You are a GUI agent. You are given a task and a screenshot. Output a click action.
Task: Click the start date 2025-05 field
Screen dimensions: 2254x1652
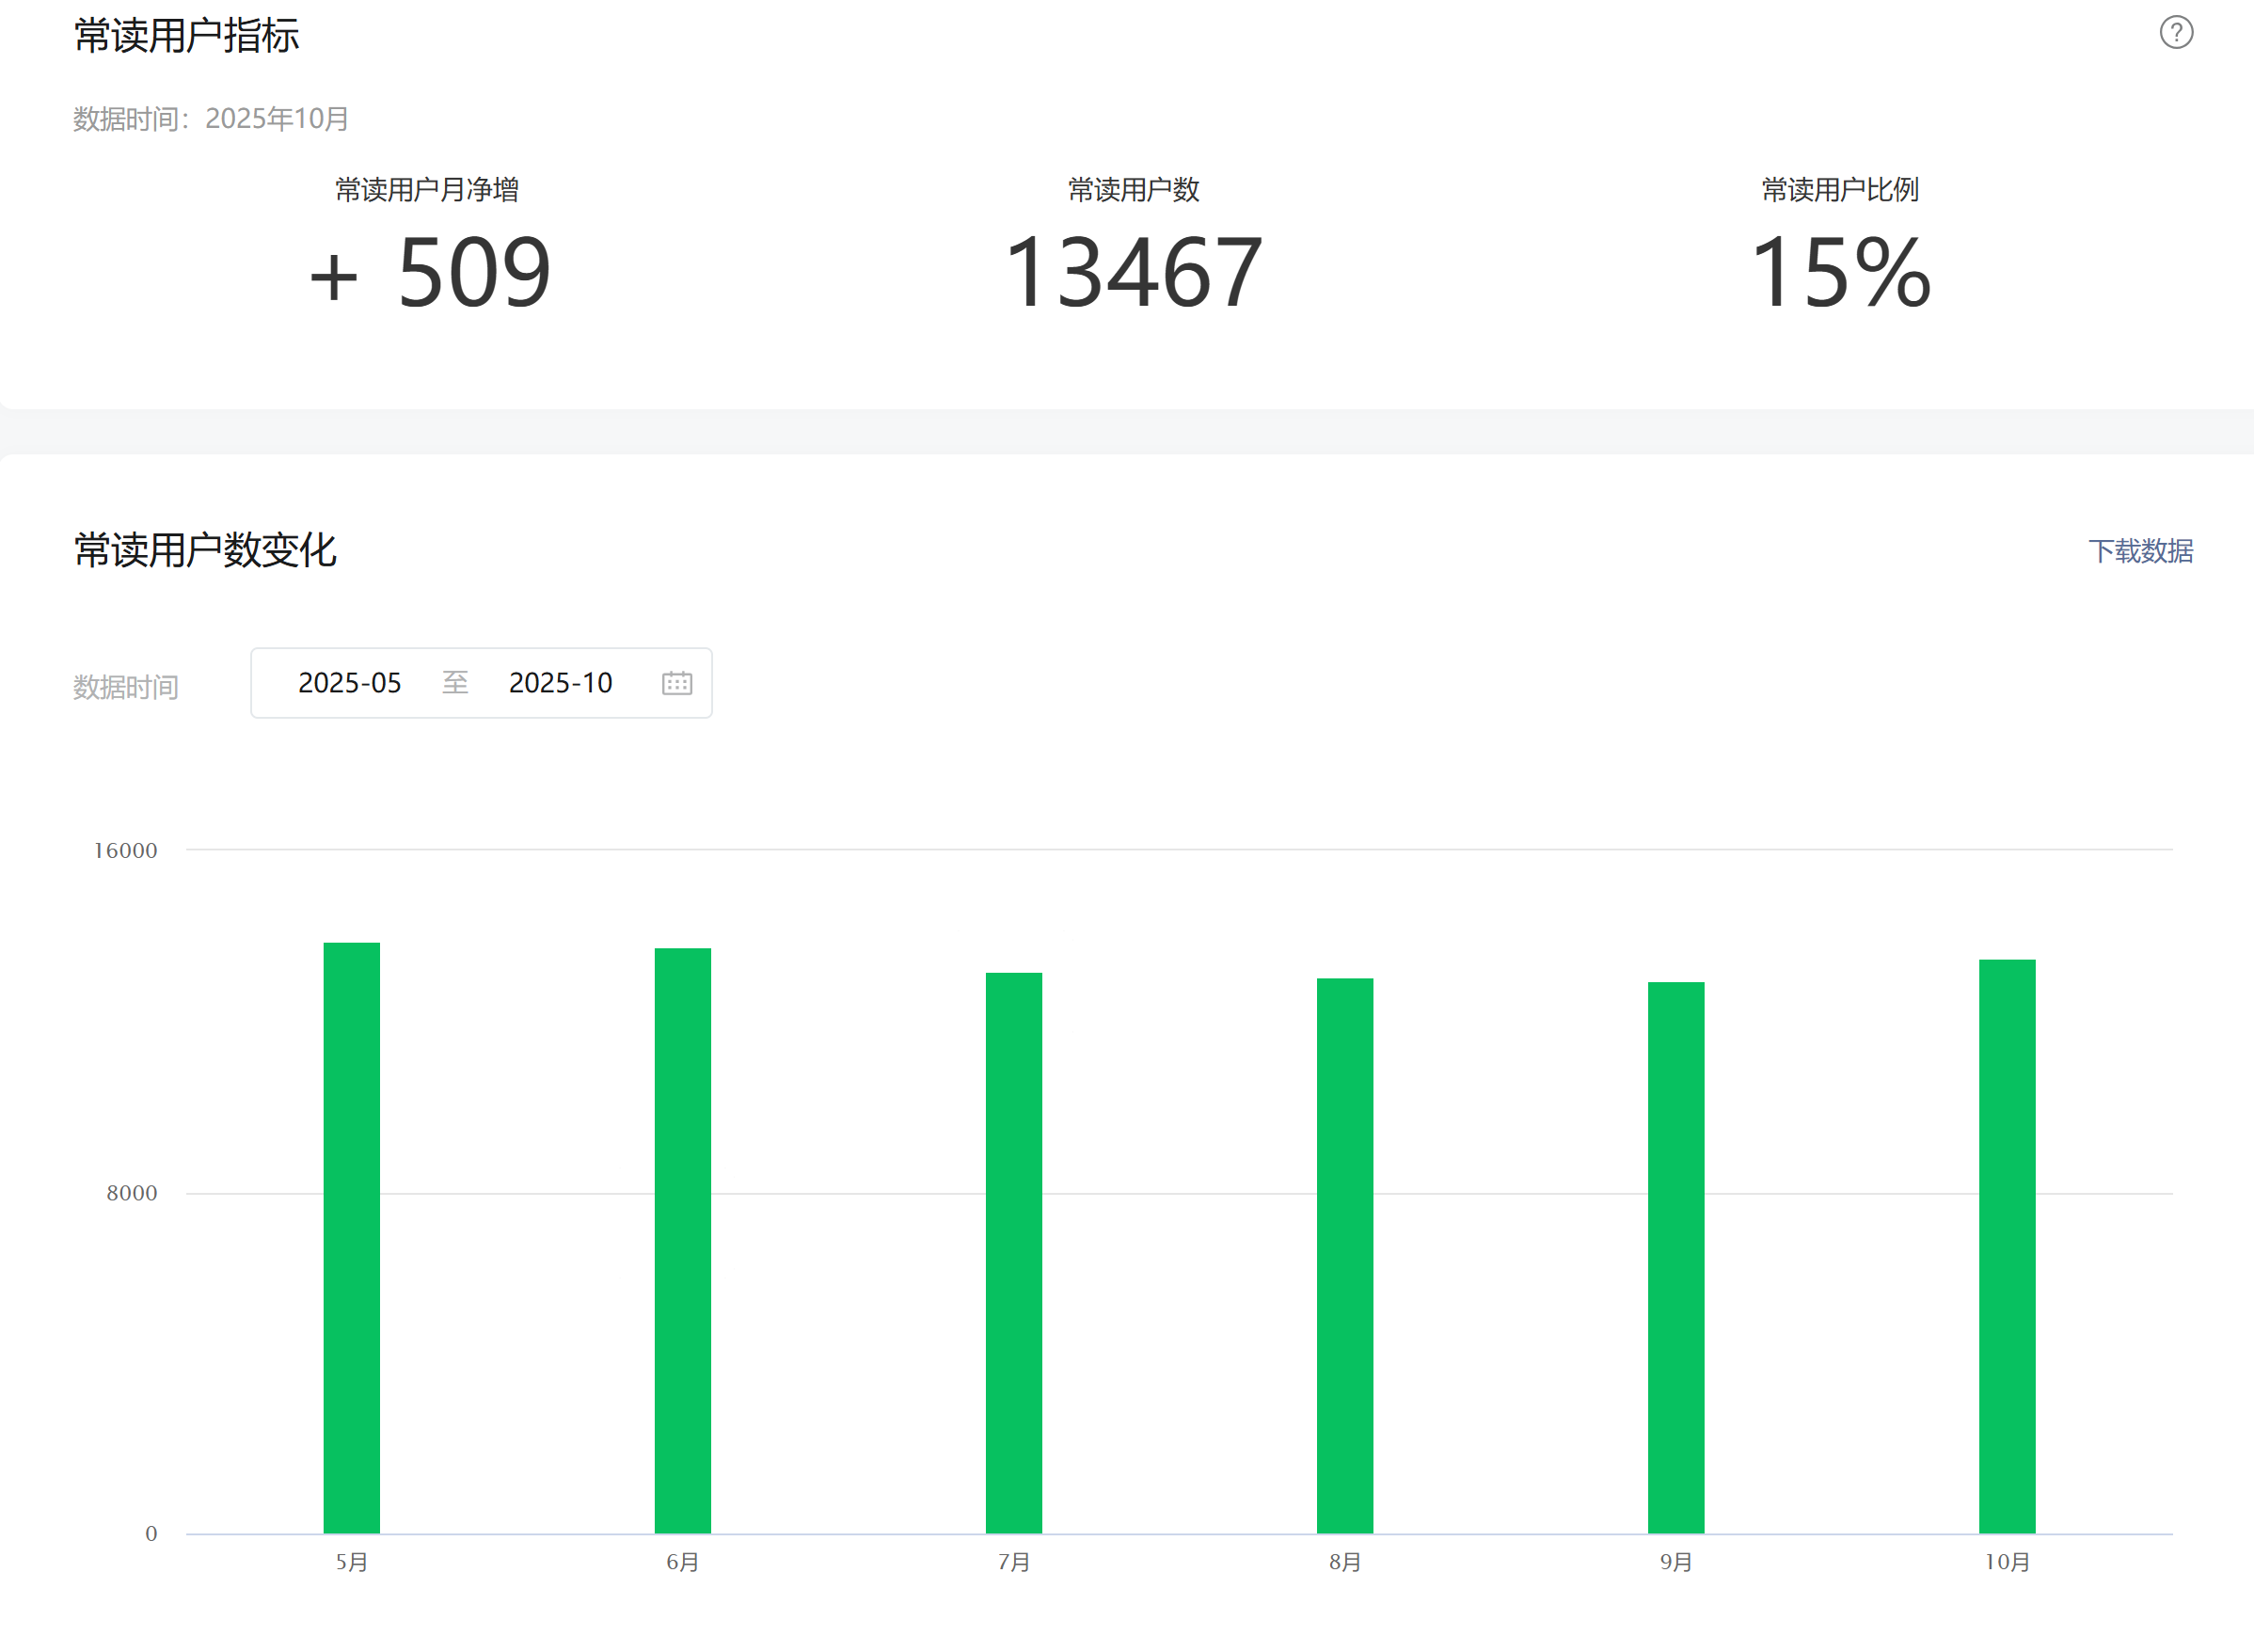tap(349, 683)
